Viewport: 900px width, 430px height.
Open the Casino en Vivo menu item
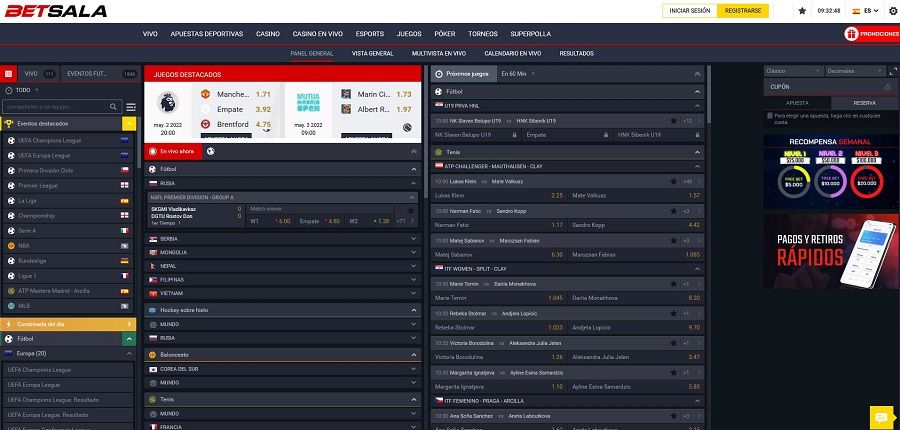pos(317,34)
